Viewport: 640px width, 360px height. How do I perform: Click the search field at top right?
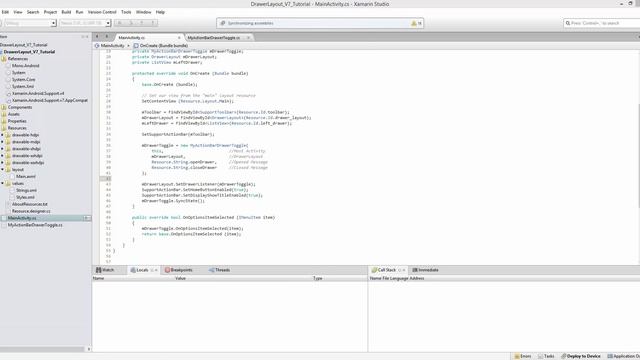[x=602, y=23]
